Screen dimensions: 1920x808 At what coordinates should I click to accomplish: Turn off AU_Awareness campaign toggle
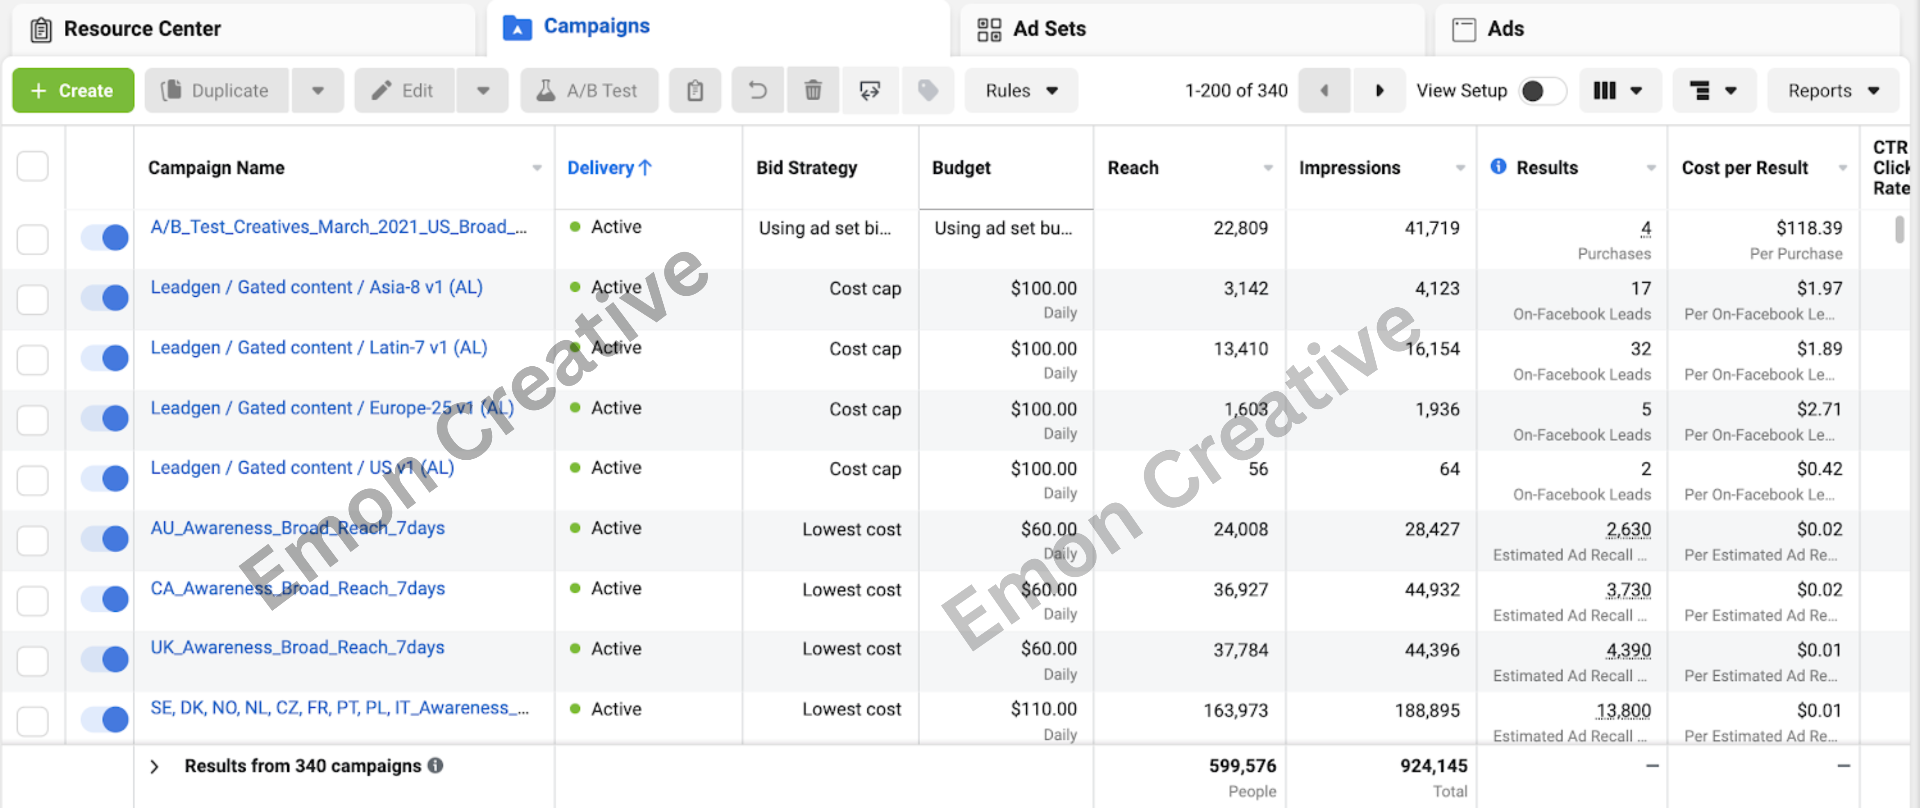pos(105,539)
